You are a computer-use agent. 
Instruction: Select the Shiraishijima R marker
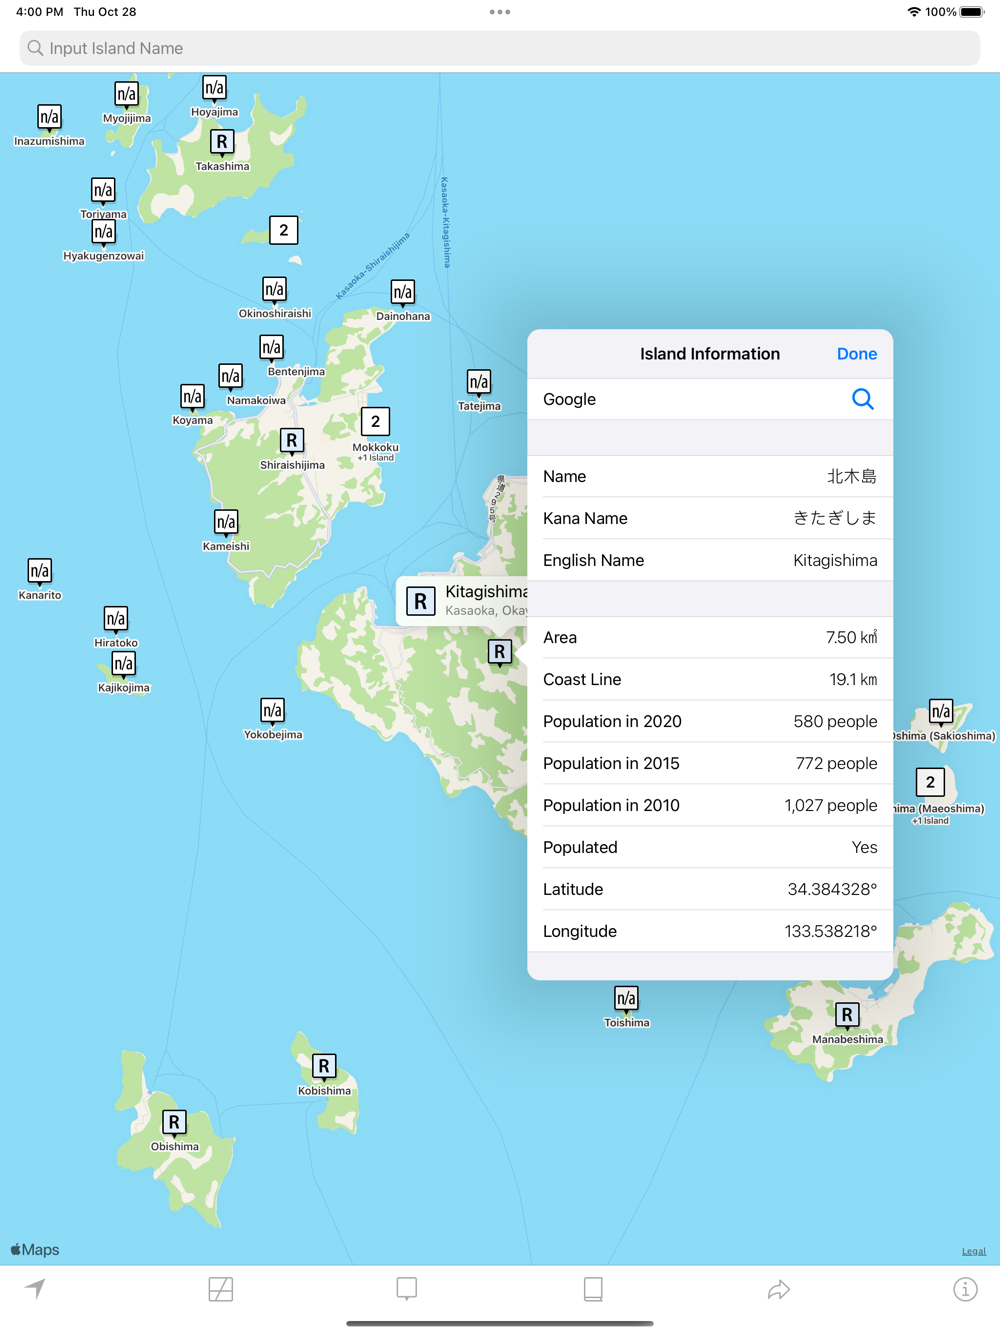tap(292, 441)
